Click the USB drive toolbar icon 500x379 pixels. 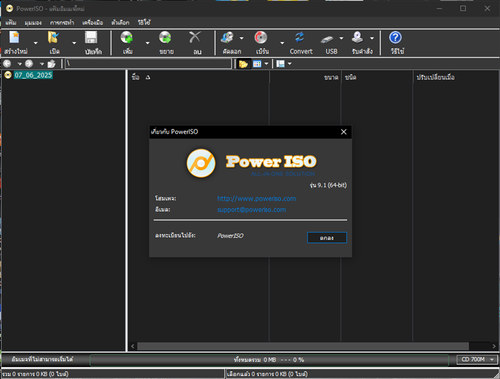point(327,39)
